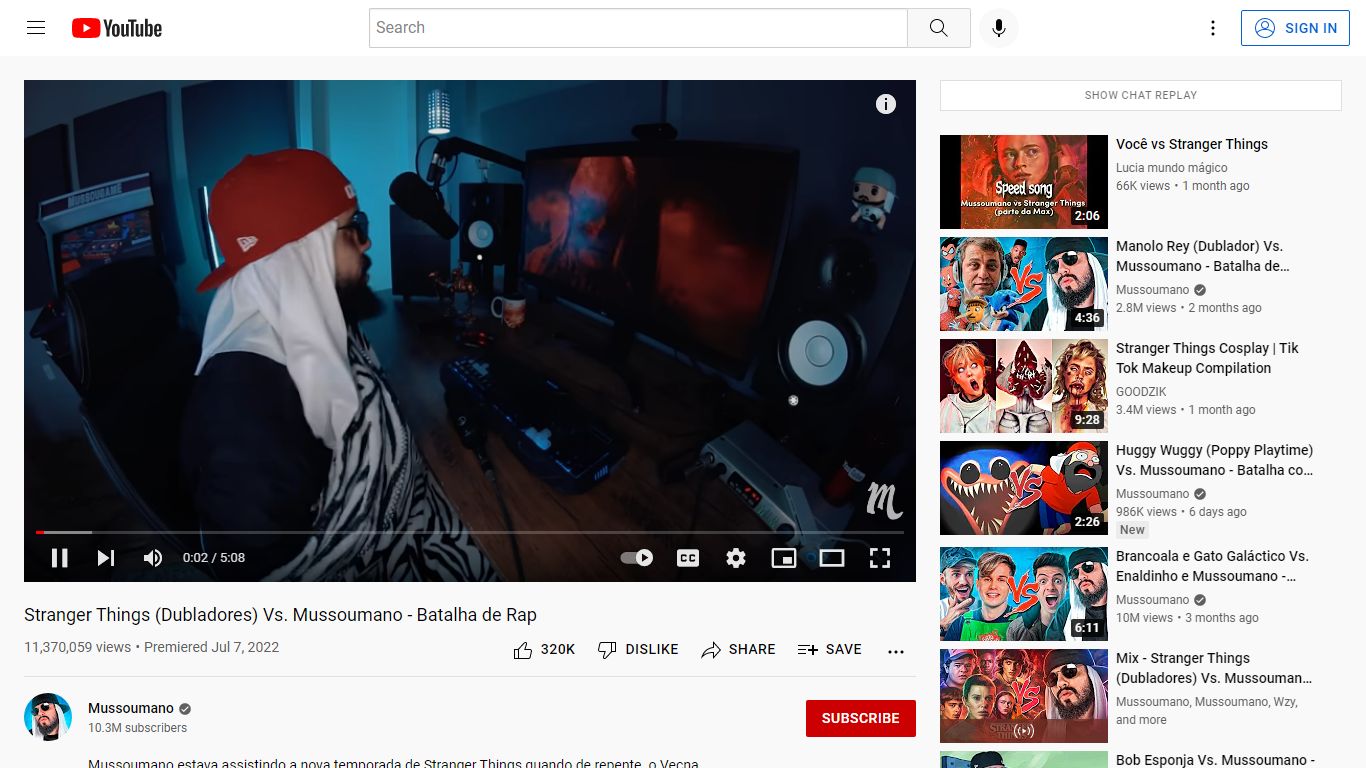
Task: Toggle the autoplay switch
Action: [x=637, y=558]
